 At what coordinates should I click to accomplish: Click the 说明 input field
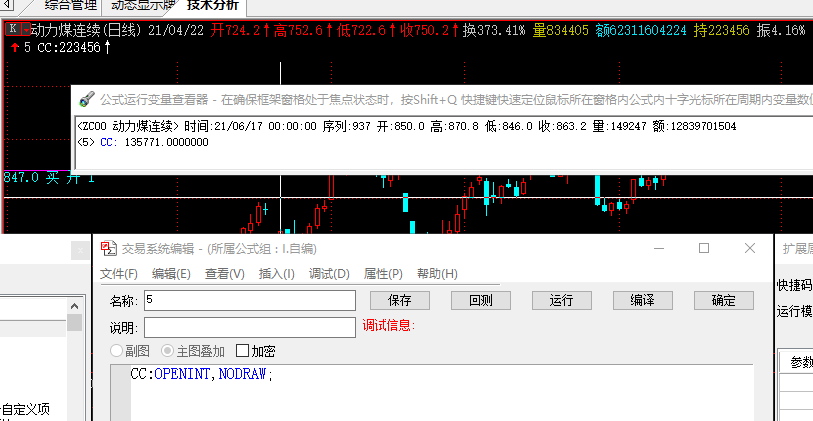(250, 327)
